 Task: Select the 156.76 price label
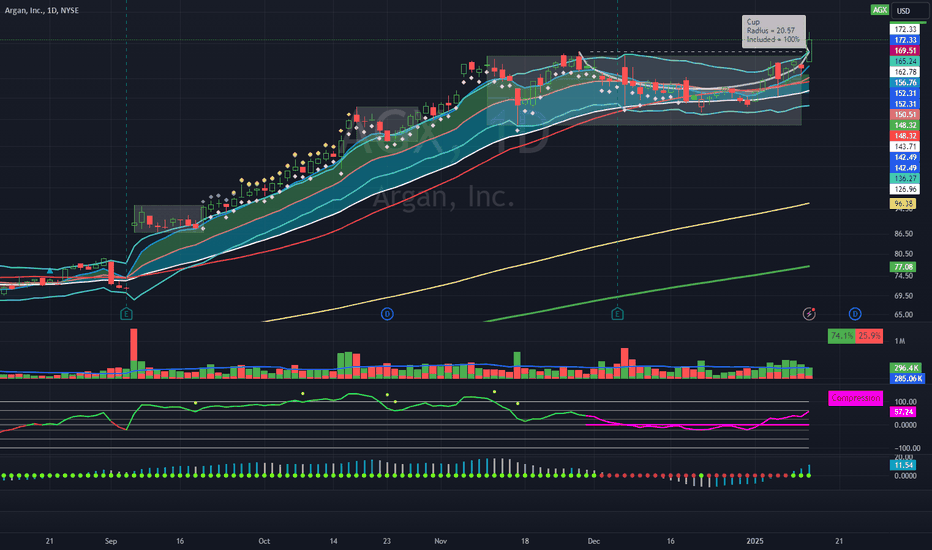(905, 83)
